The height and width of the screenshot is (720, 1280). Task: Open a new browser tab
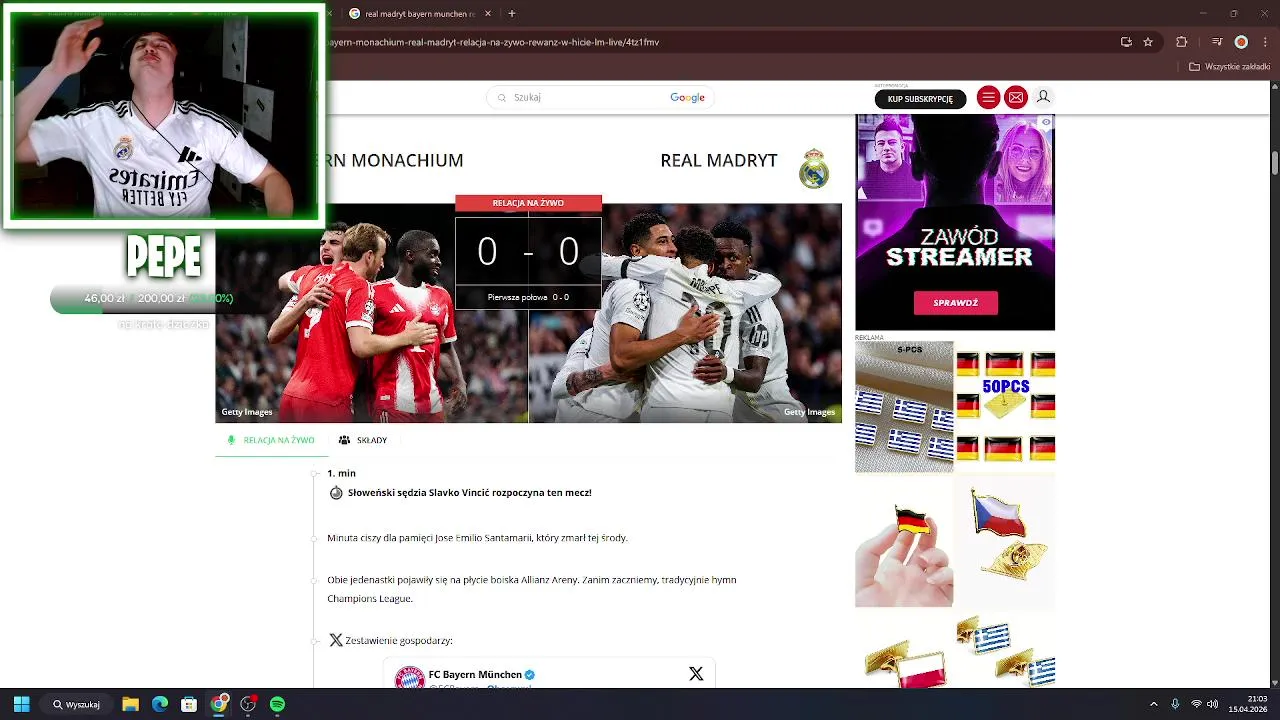[512, 14]
